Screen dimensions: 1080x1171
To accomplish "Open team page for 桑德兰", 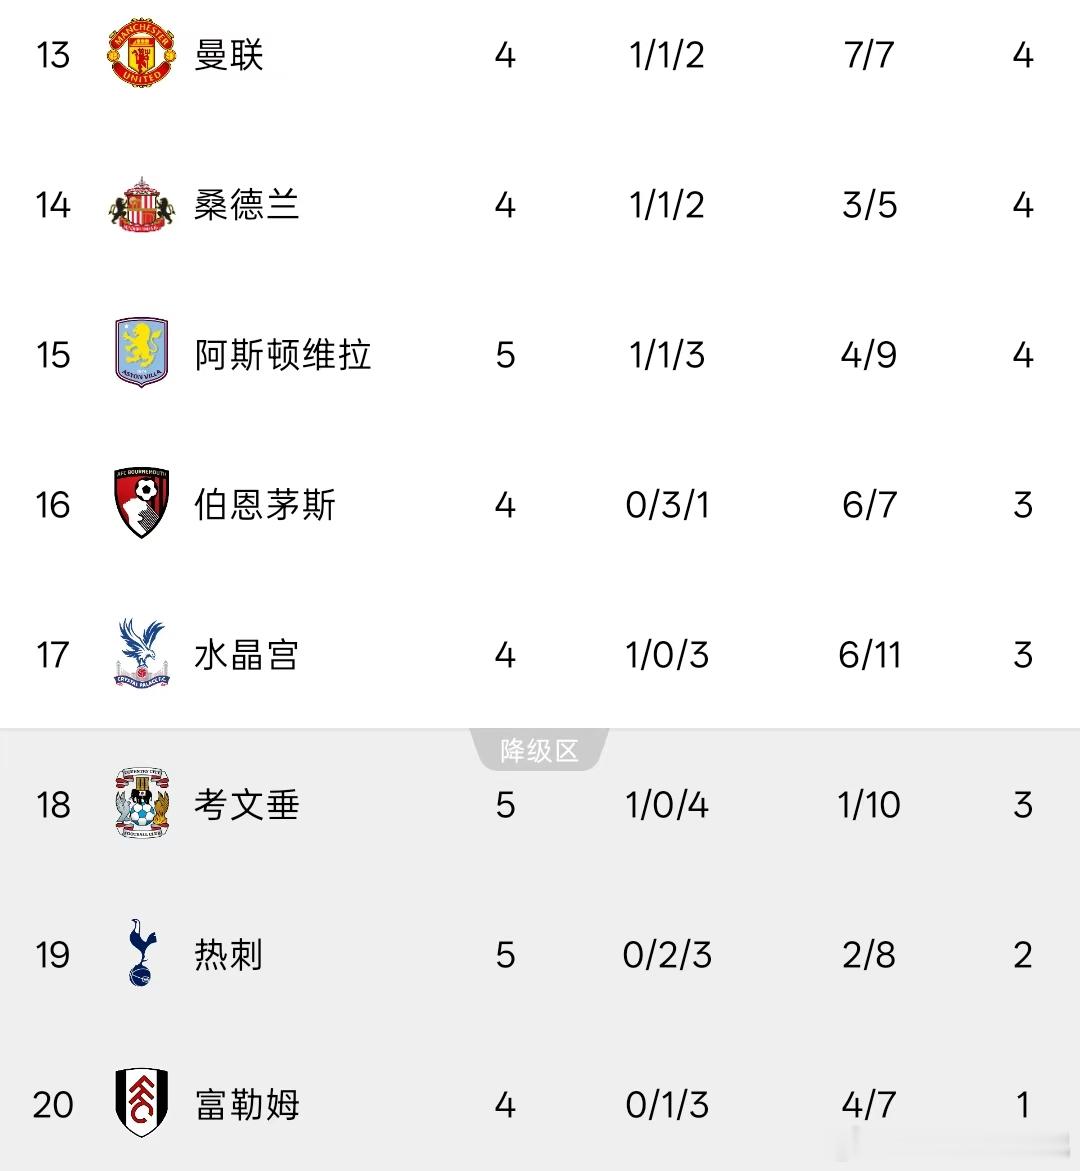I will tap(246, 205).
